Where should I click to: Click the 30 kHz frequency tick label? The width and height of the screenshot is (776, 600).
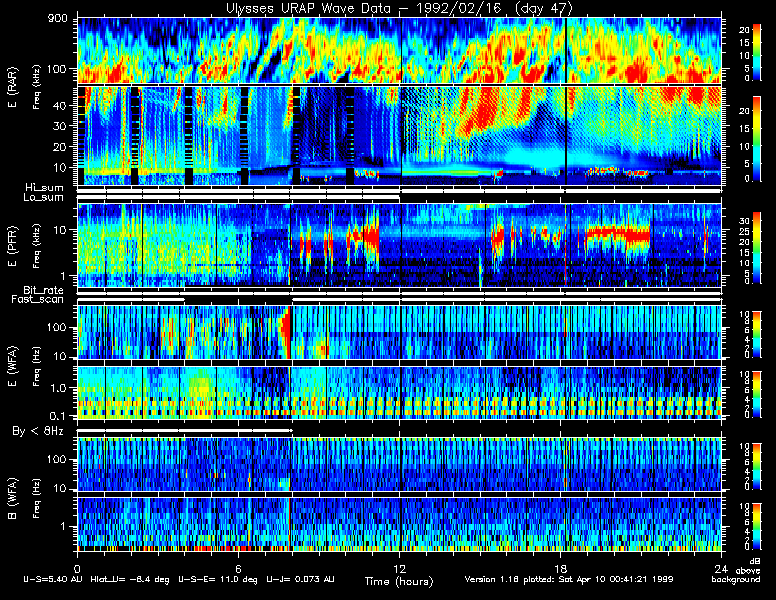coord(60,126)
